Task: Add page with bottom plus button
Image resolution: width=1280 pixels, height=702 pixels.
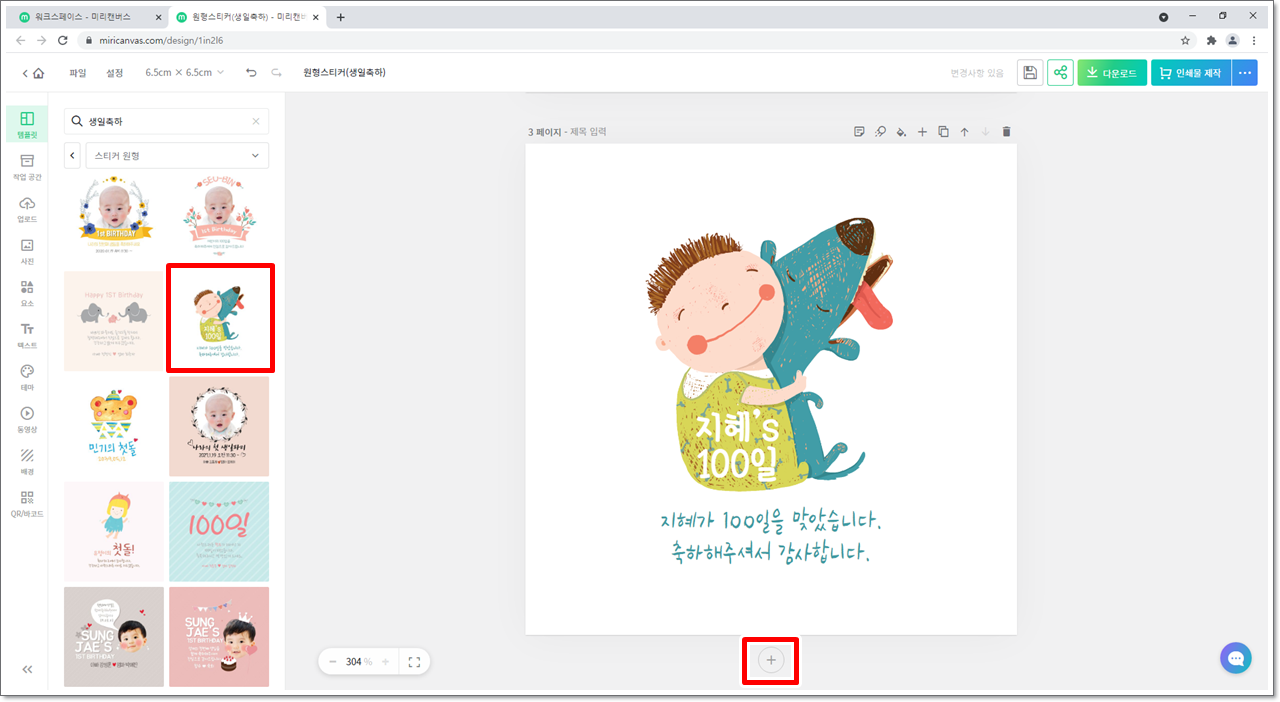Action: tap(770, 660)
